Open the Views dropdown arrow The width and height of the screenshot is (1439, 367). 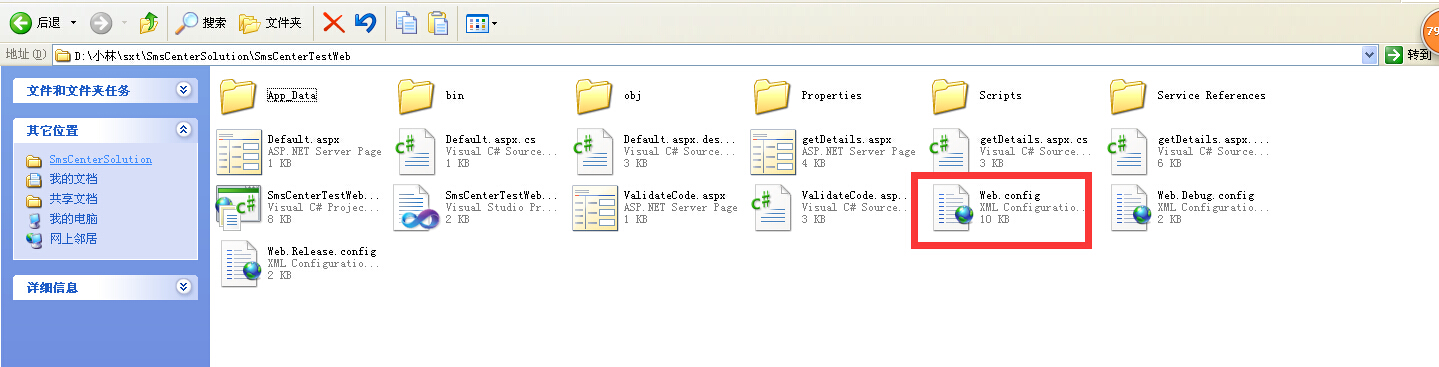(x=494, y=22)
